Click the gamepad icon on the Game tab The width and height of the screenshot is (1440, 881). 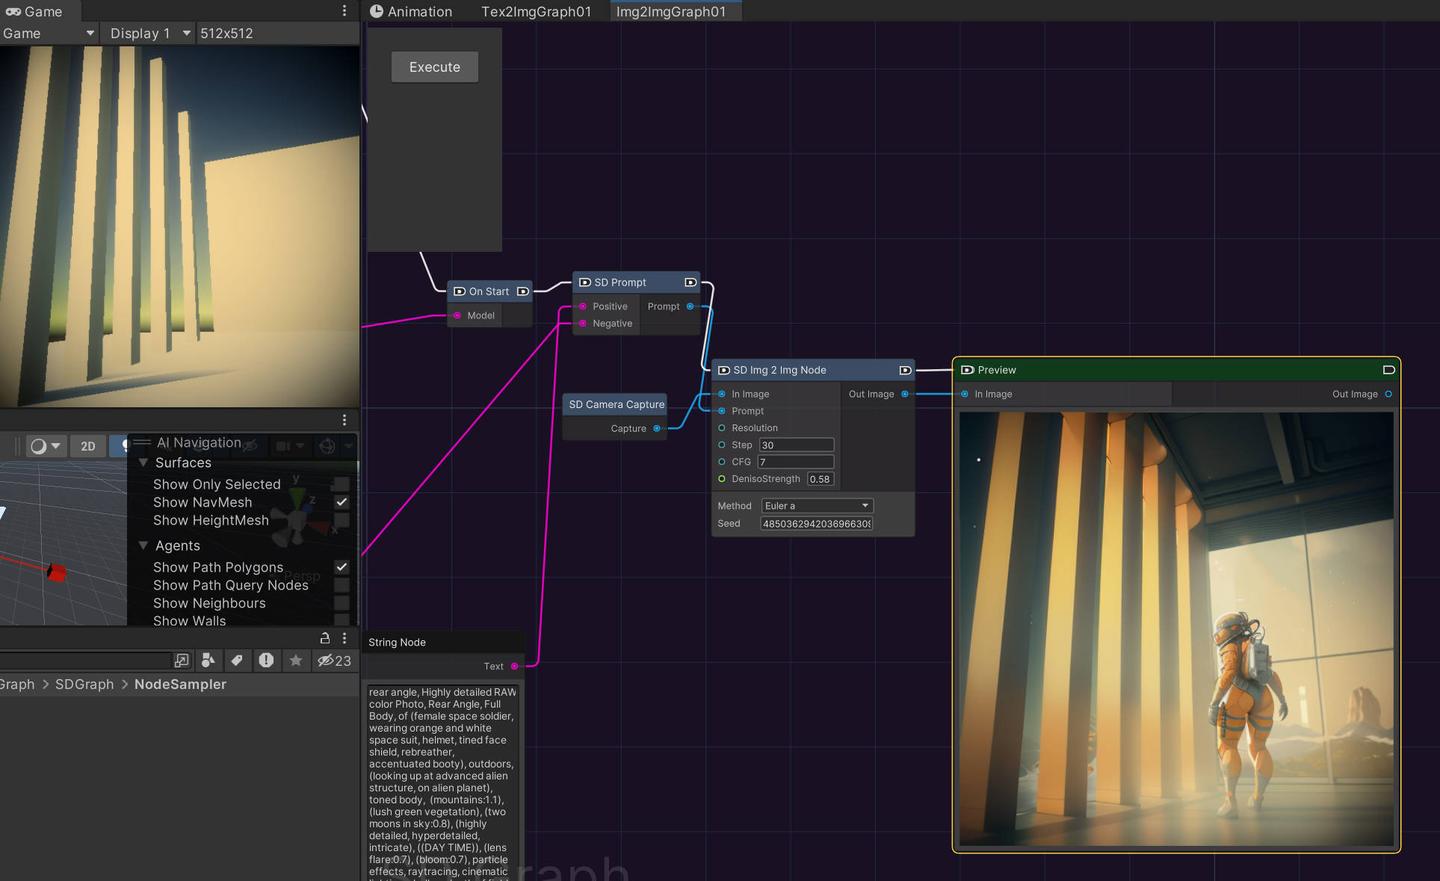[x=13, y=11]
